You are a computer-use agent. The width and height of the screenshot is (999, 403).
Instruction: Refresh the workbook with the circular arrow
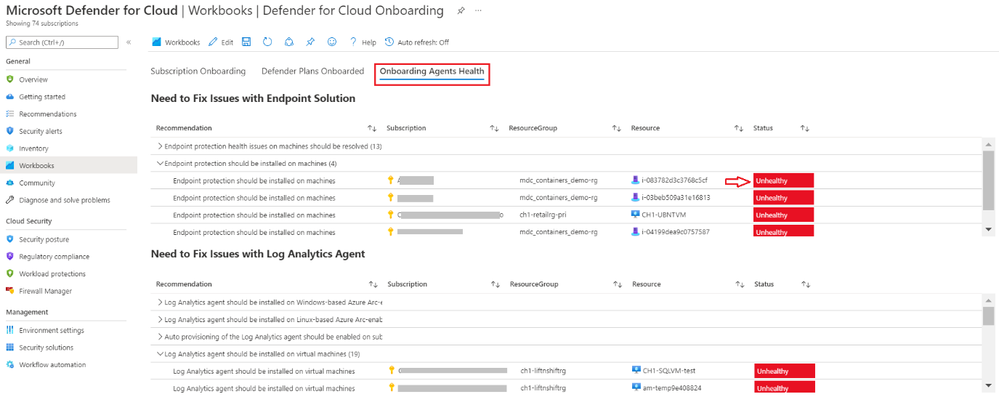coord(268,42)
